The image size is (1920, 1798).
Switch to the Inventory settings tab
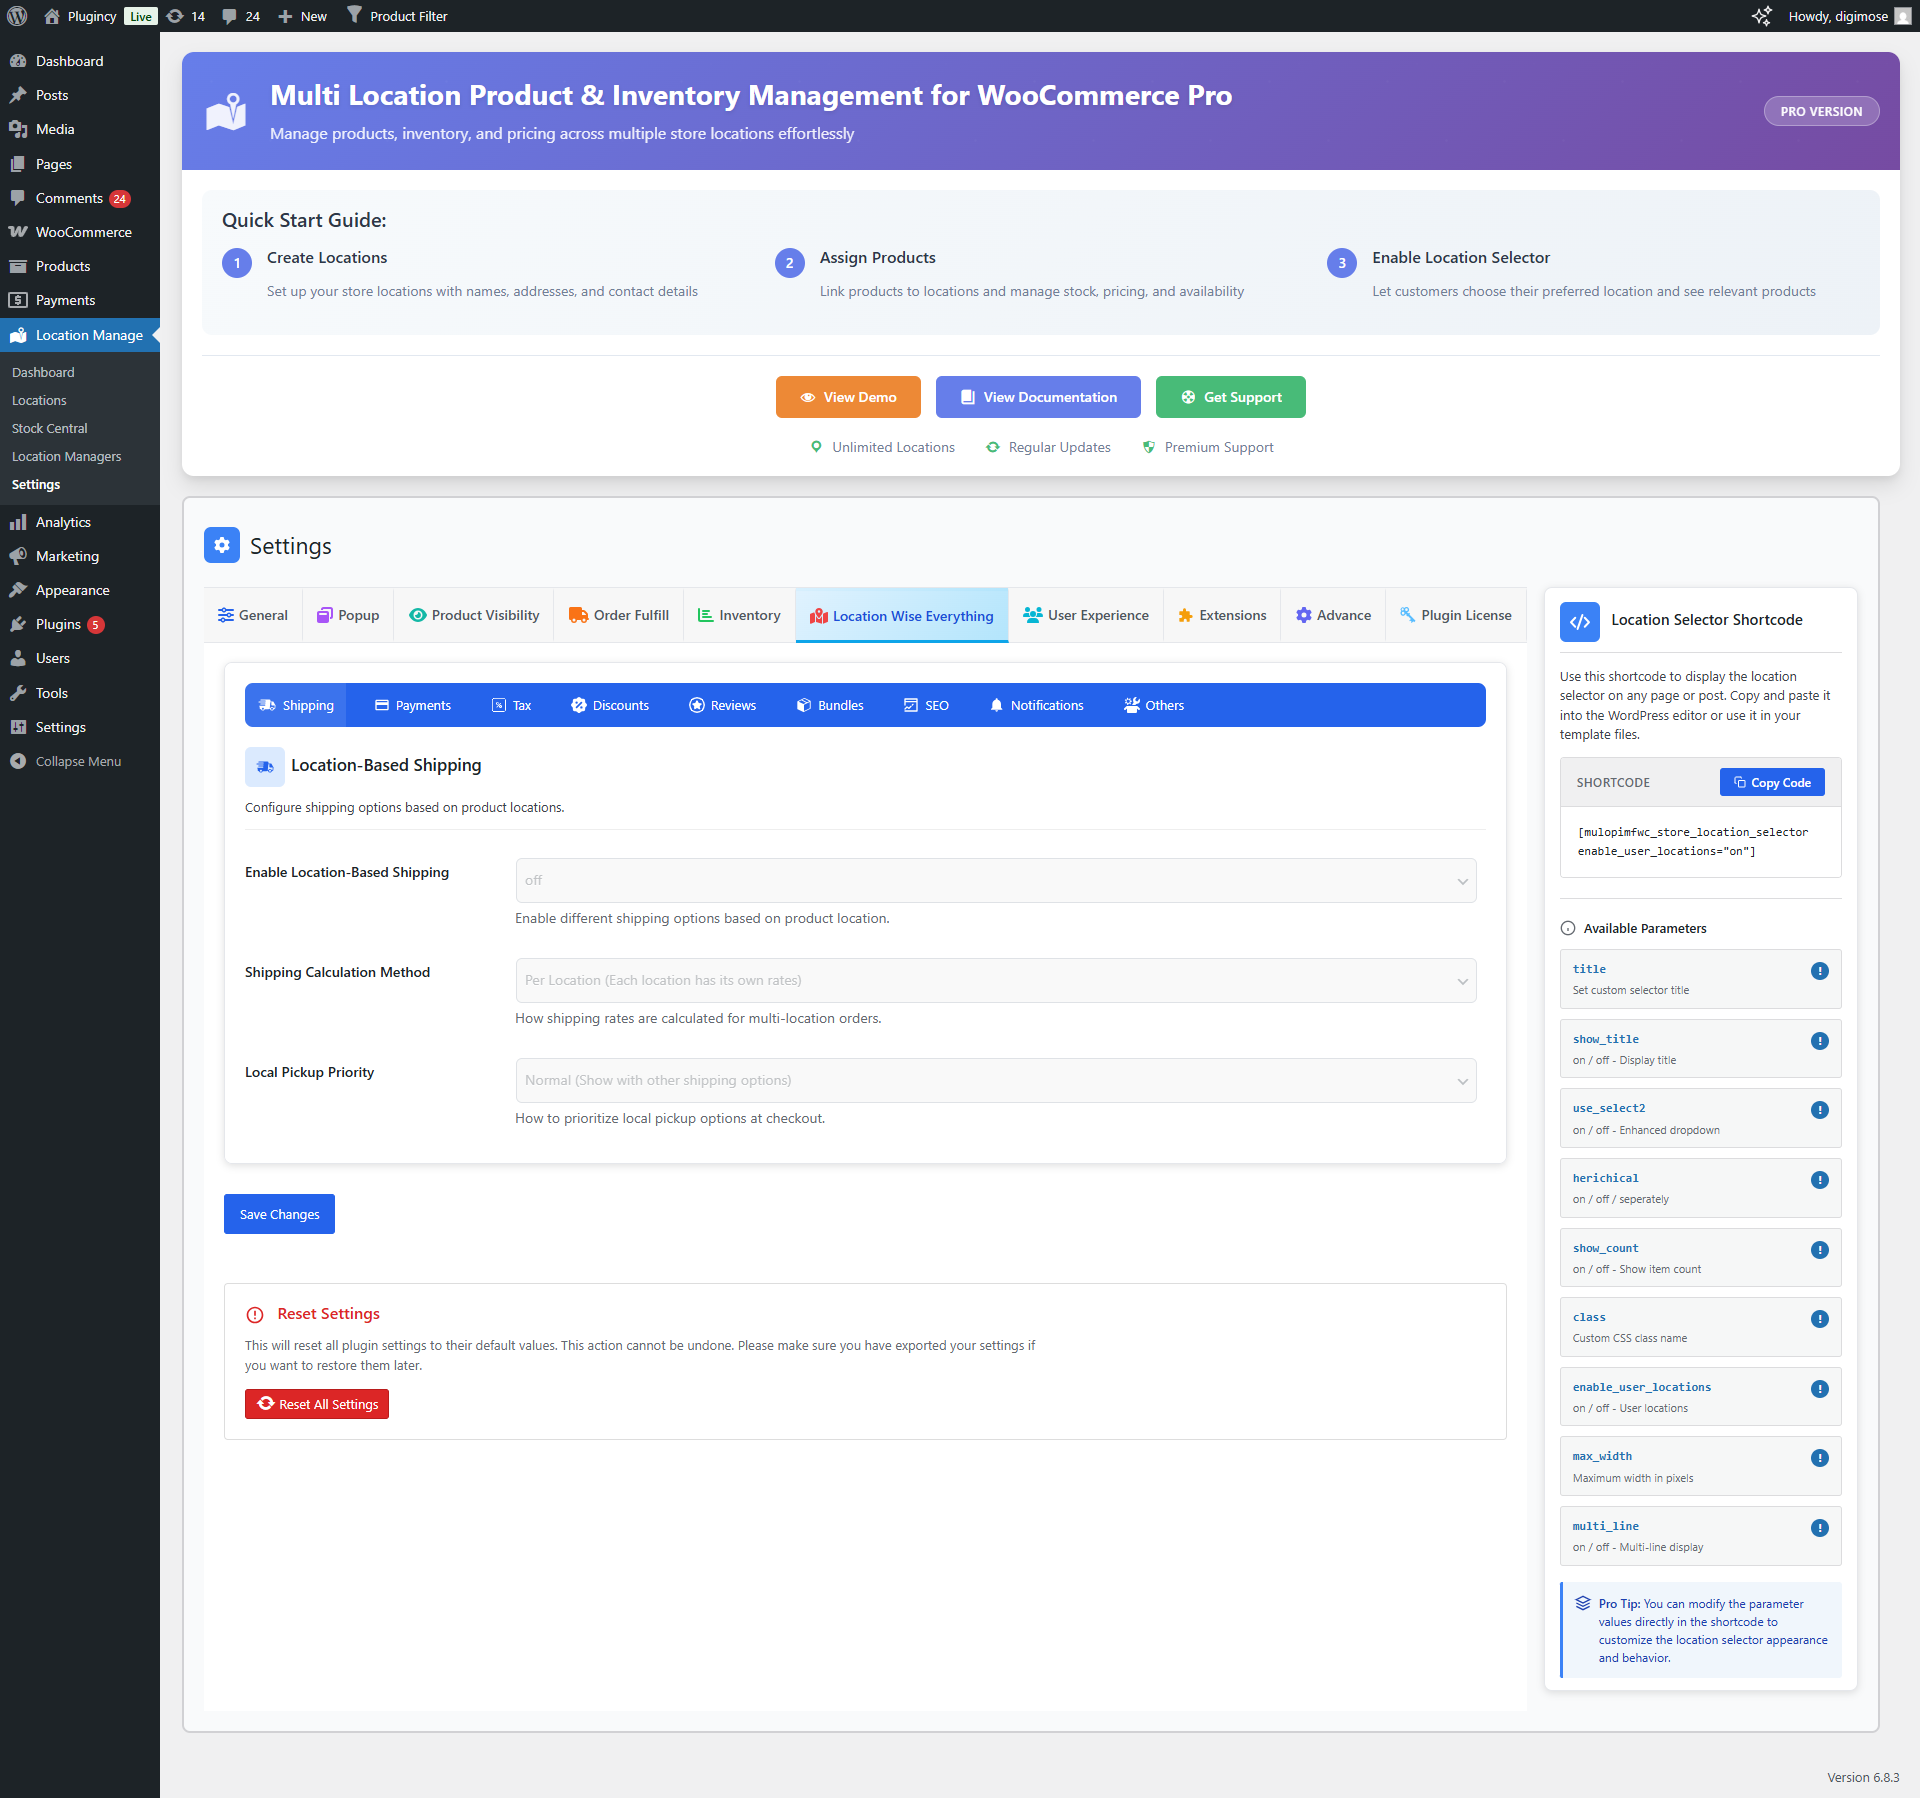pos(739,615)
